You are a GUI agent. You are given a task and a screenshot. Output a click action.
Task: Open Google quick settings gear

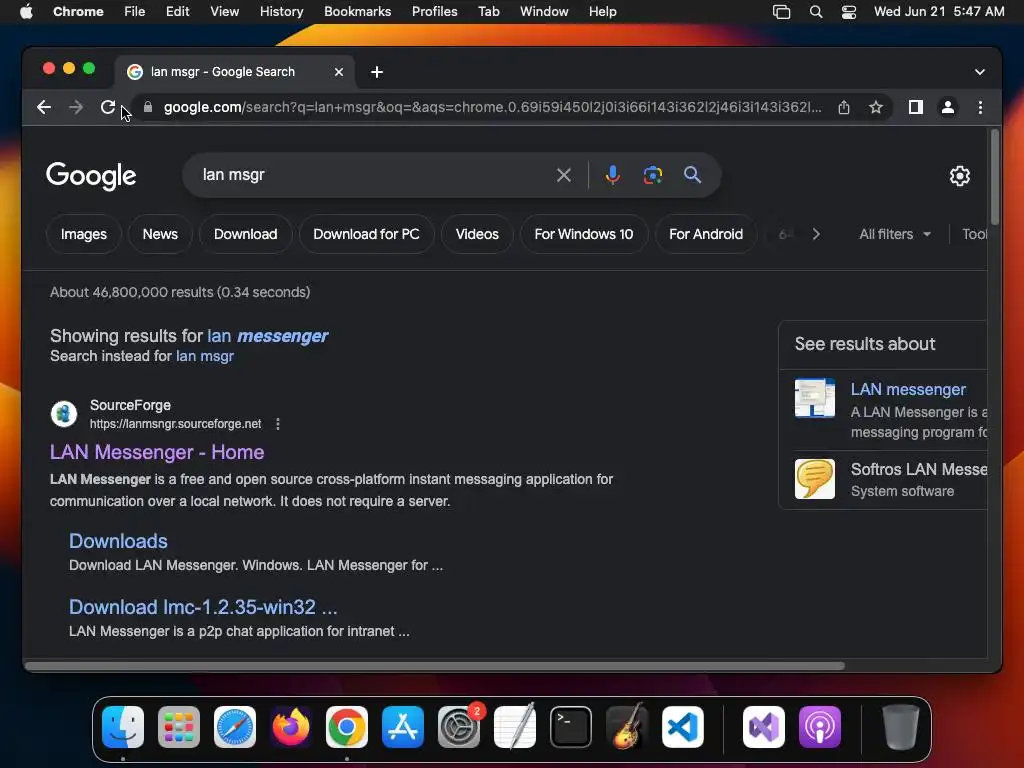[959, 176]
